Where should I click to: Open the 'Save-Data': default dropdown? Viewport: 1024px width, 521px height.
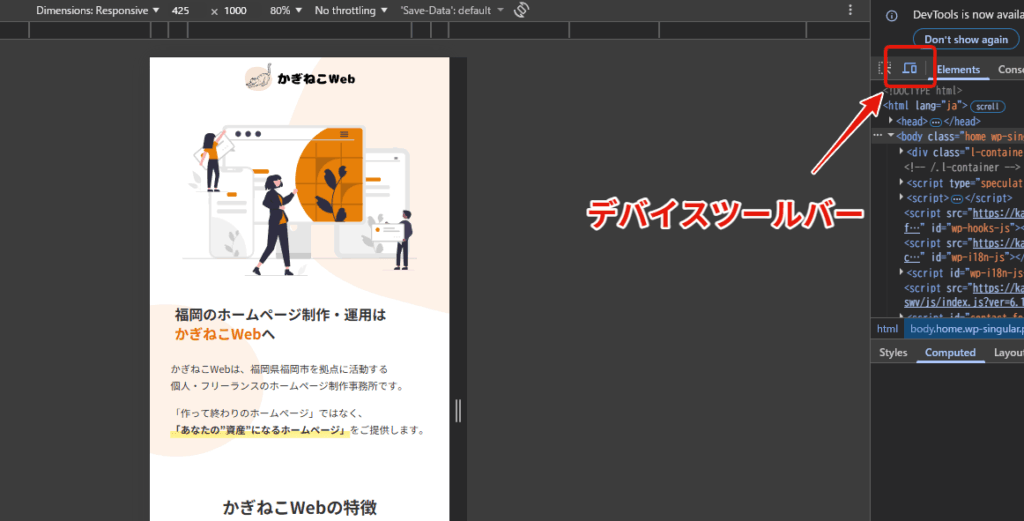point(452,10)
